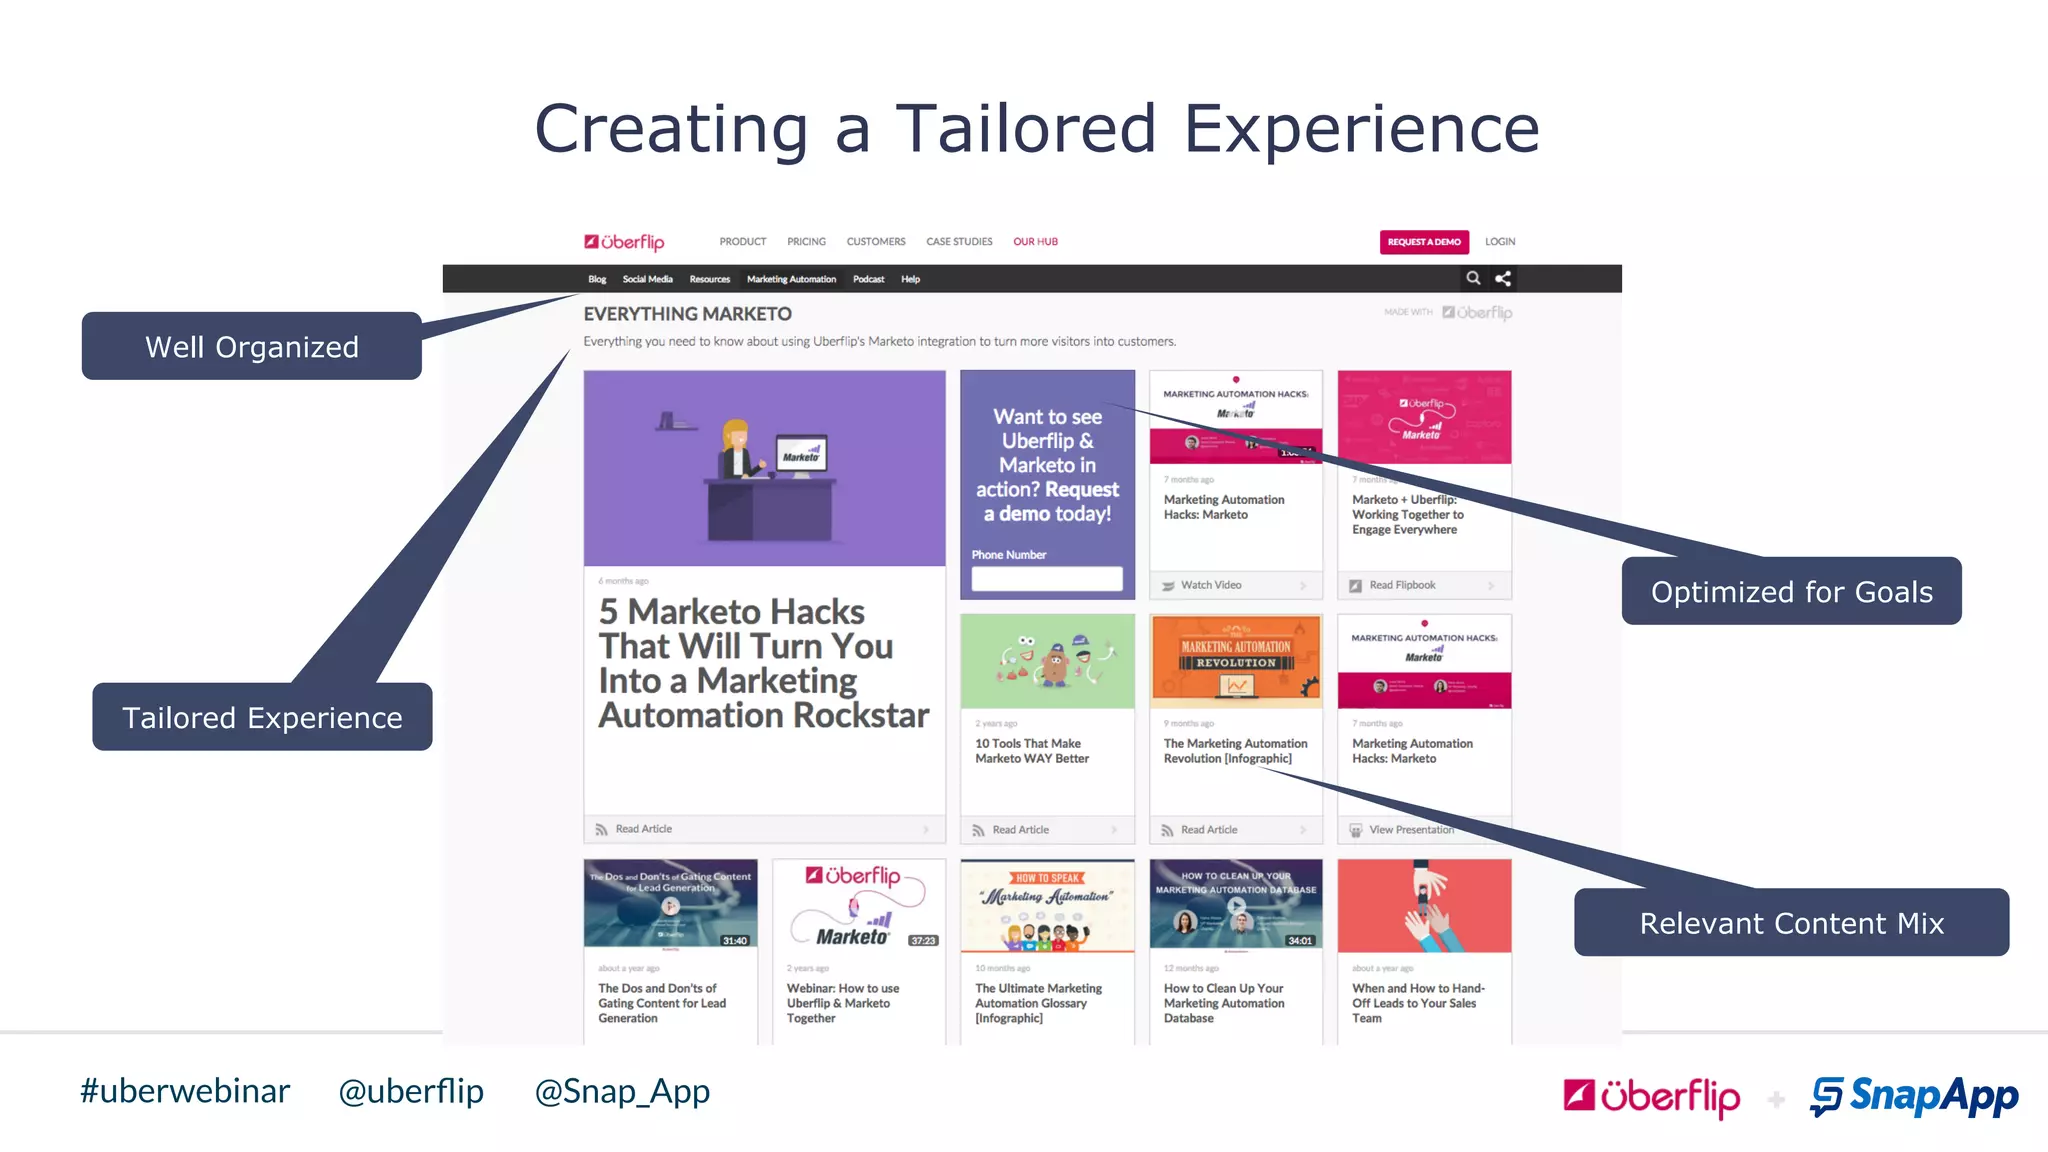2048x1152 pixels.
Task: Open the How to Clean Up Your Database video thumbnail
Action: tap(1236, 904)
